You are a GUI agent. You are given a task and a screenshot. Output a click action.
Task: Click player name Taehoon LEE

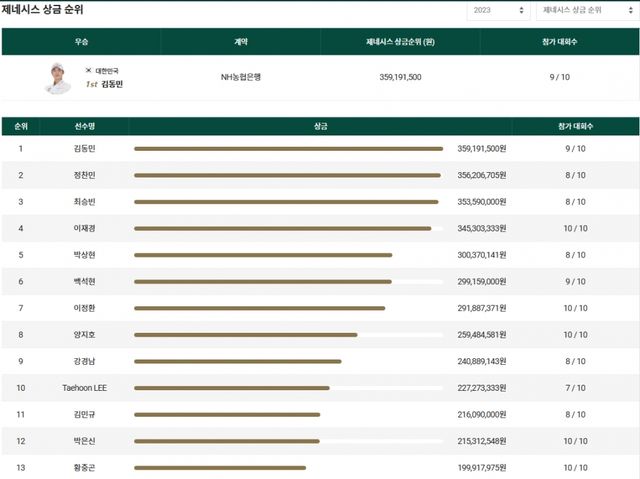click(86, 387)
